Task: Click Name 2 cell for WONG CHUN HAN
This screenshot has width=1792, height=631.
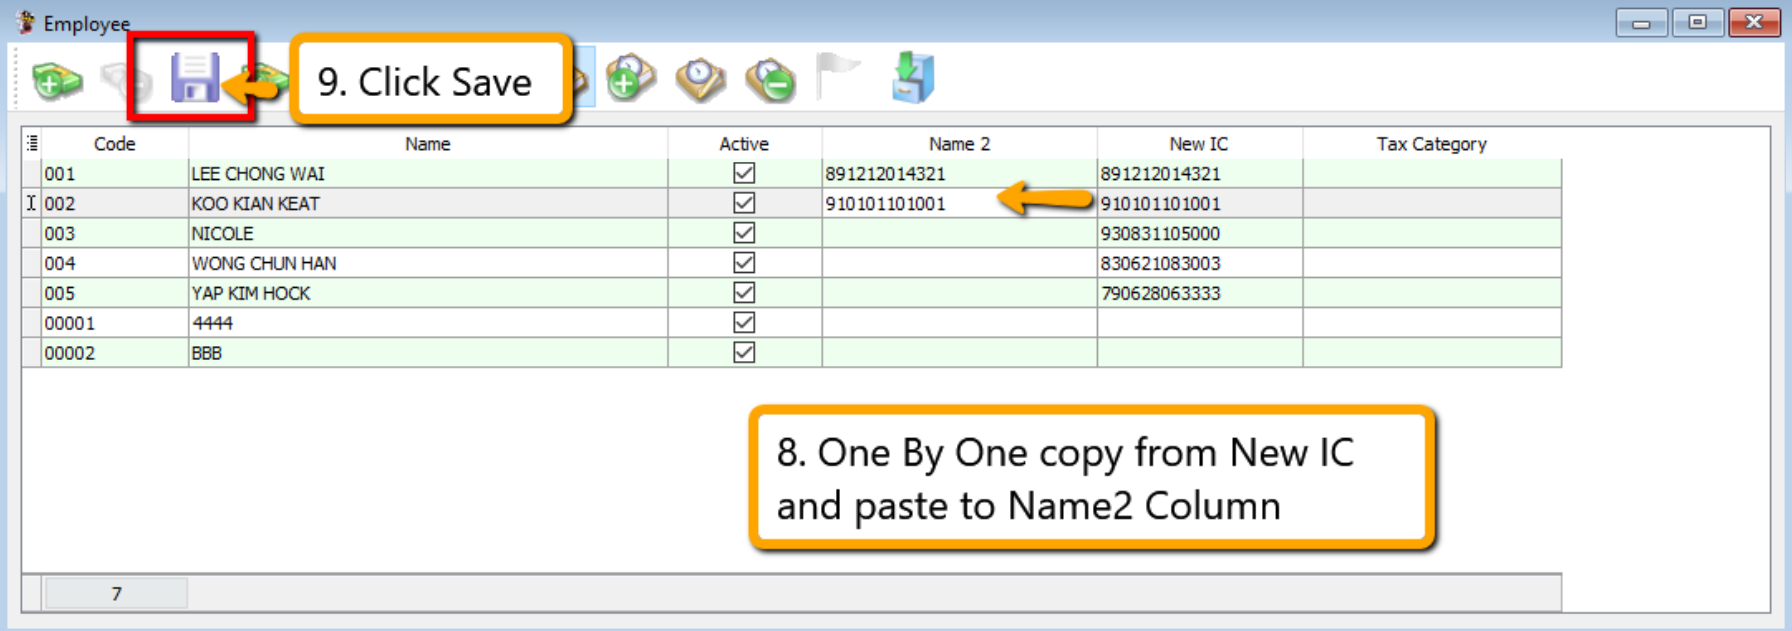Action: [x=958, y=263]
